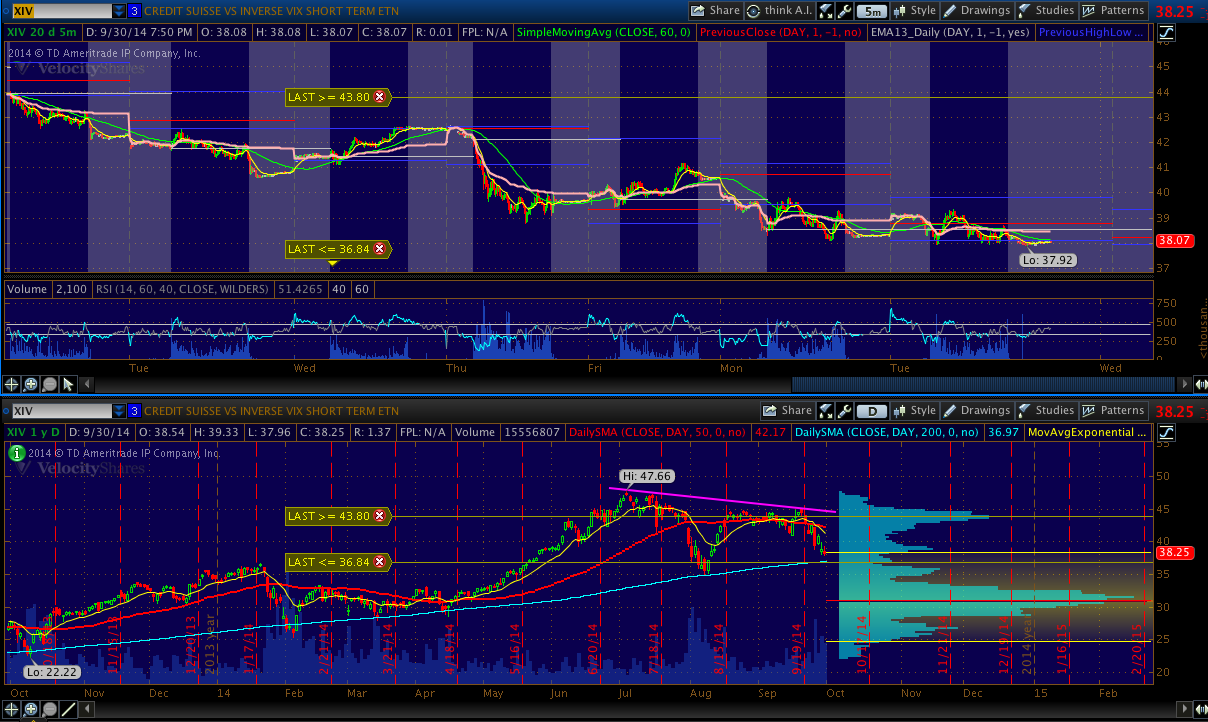Select the pointer cursor tool in top chart
Image resolution: width=1208 pixels, height=722 pixels.
click(69, 384)
